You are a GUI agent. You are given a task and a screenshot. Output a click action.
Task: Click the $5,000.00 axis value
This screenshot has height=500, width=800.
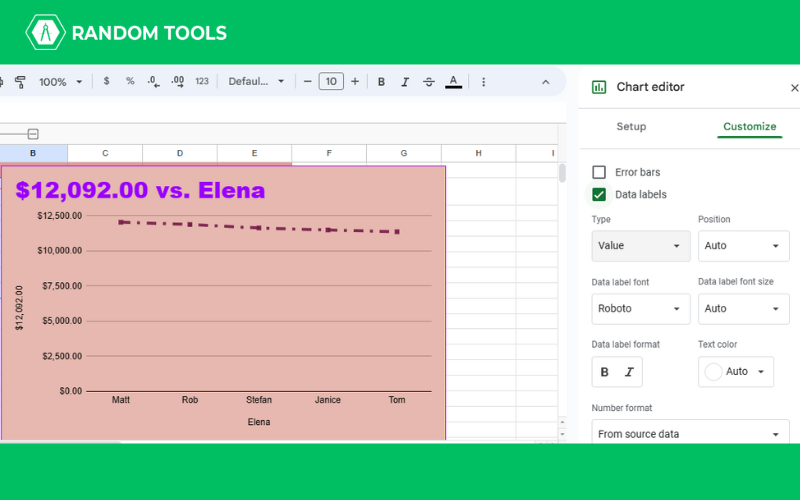point(62,321)
